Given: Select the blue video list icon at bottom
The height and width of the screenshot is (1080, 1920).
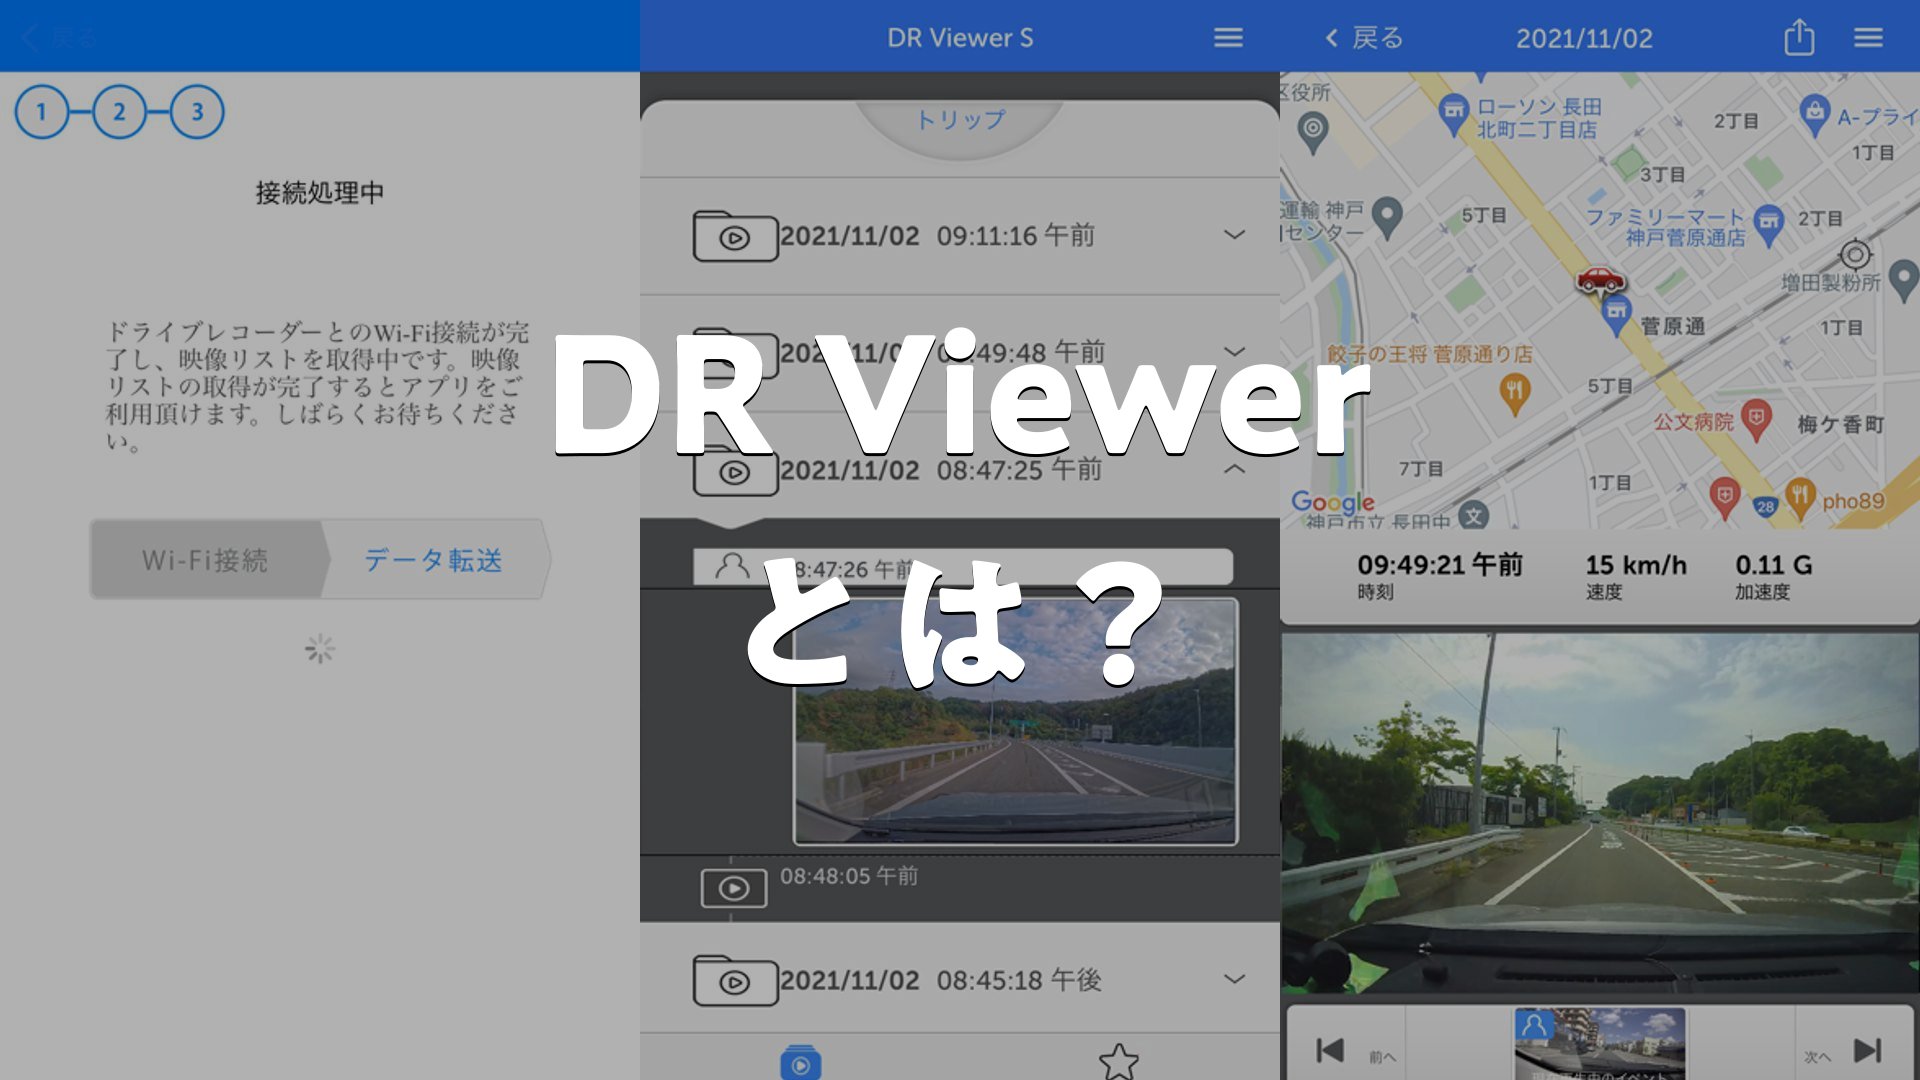Looking at the screenshot, I should (800, 1062).
